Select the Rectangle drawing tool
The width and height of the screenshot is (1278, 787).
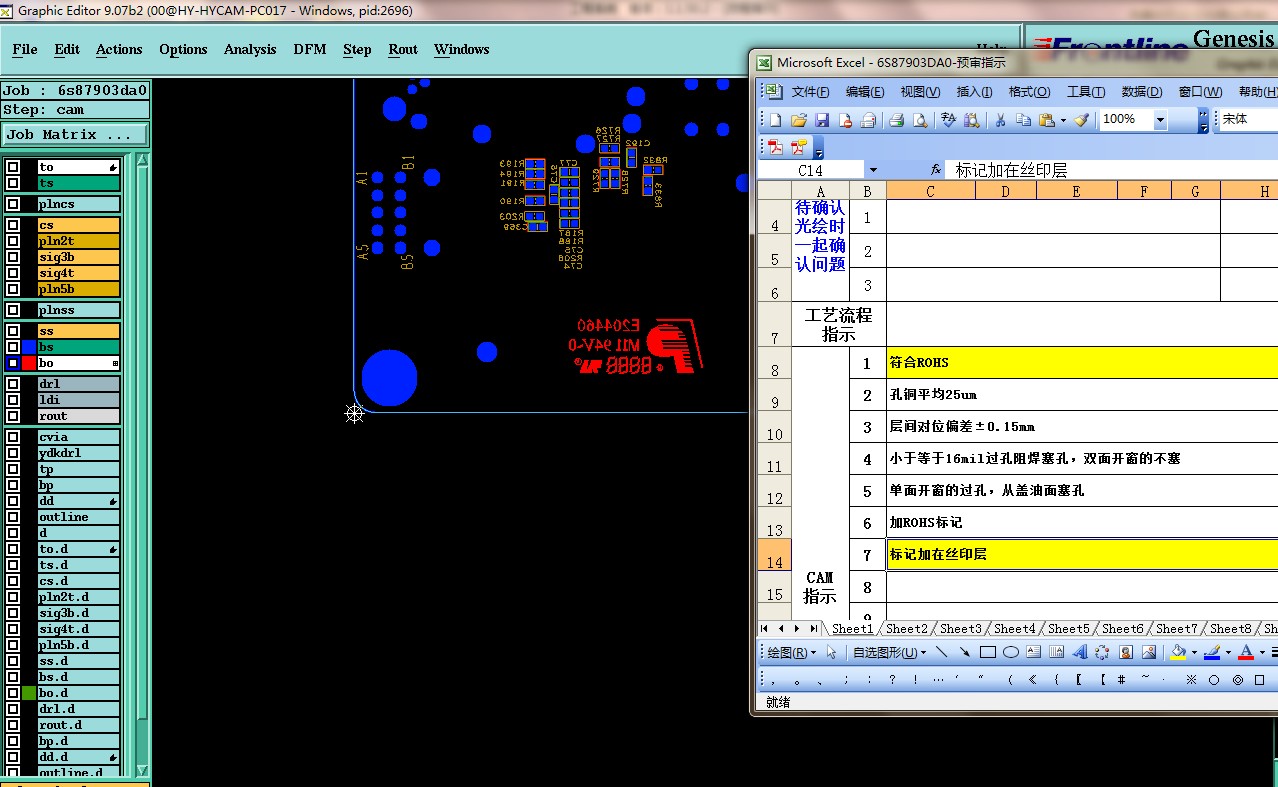(x=987, y=653)
